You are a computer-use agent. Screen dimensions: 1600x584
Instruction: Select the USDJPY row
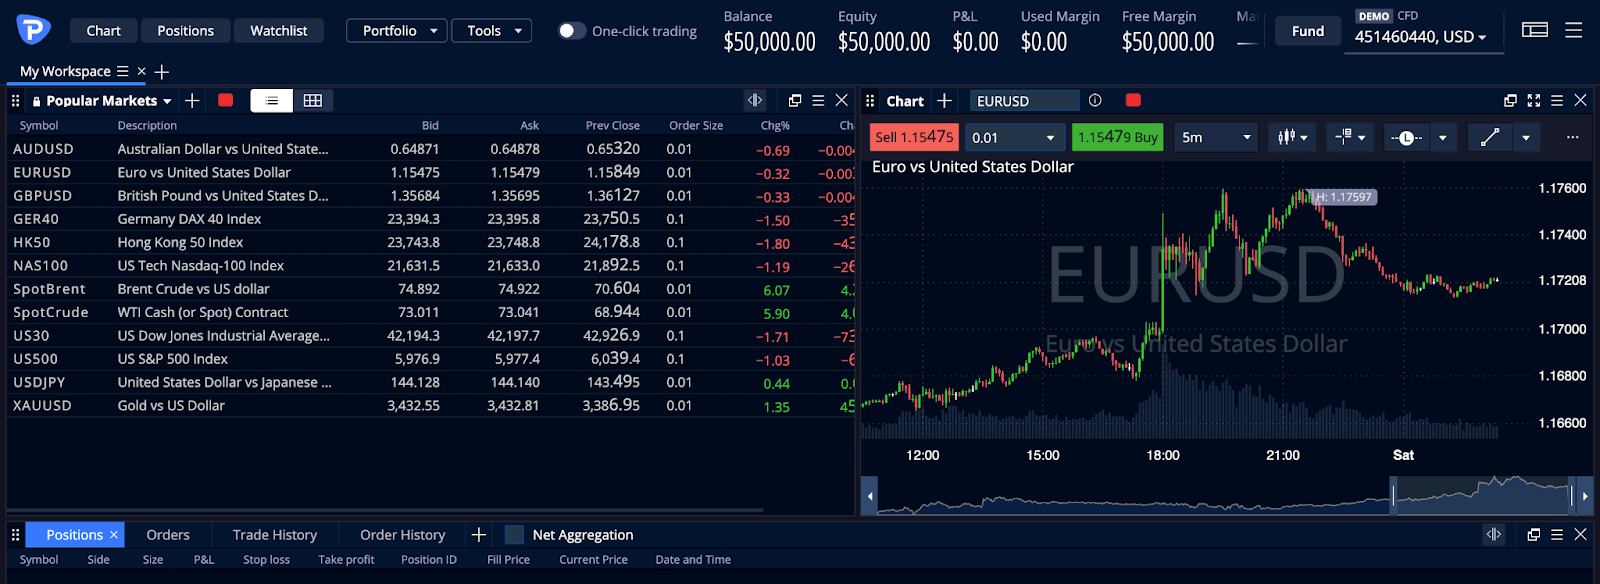point(431,382)
